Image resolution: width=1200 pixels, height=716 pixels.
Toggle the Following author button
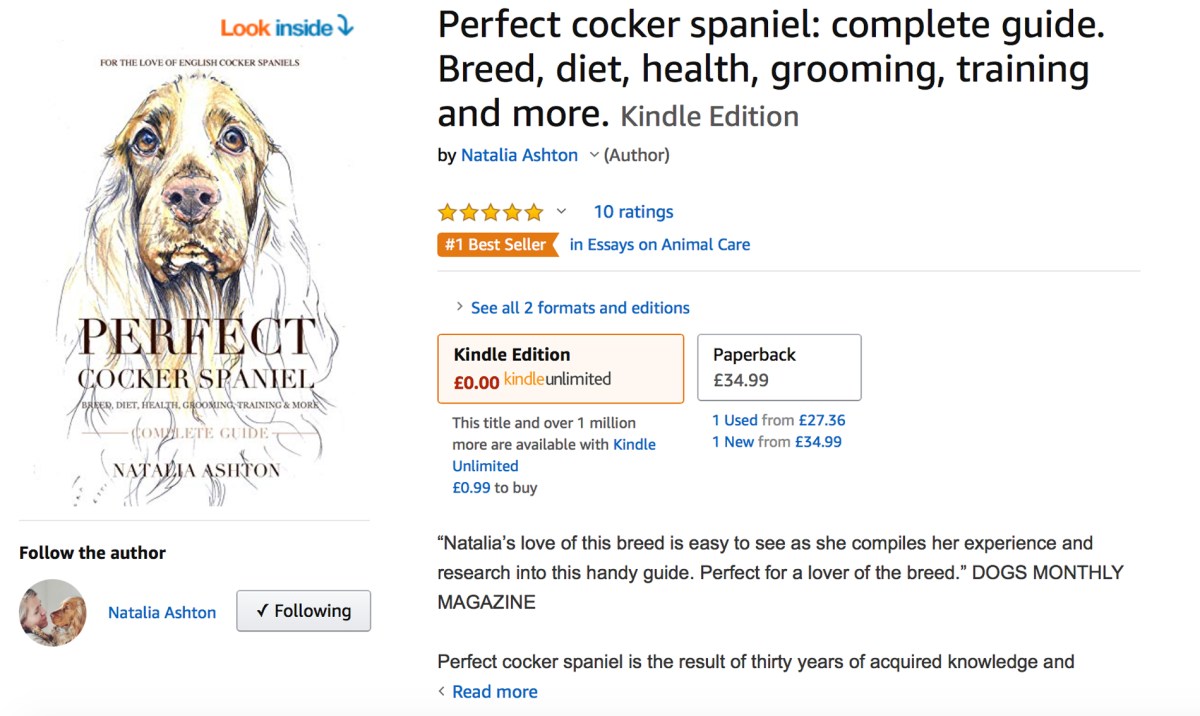(x=303, y=611)
